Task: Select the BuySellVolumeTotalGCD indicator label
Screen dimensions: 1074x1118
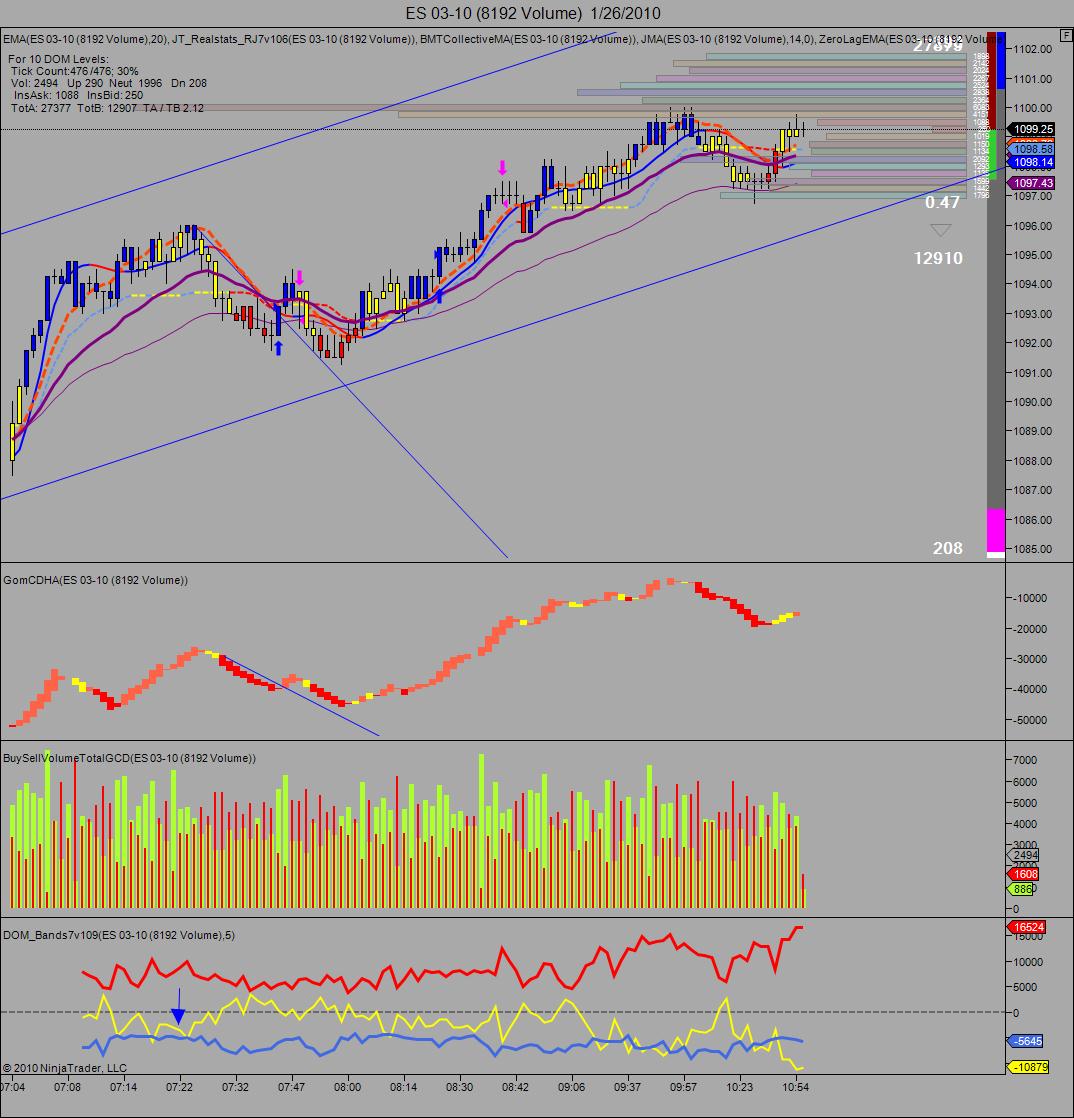Action: click(x=129, y=758)
